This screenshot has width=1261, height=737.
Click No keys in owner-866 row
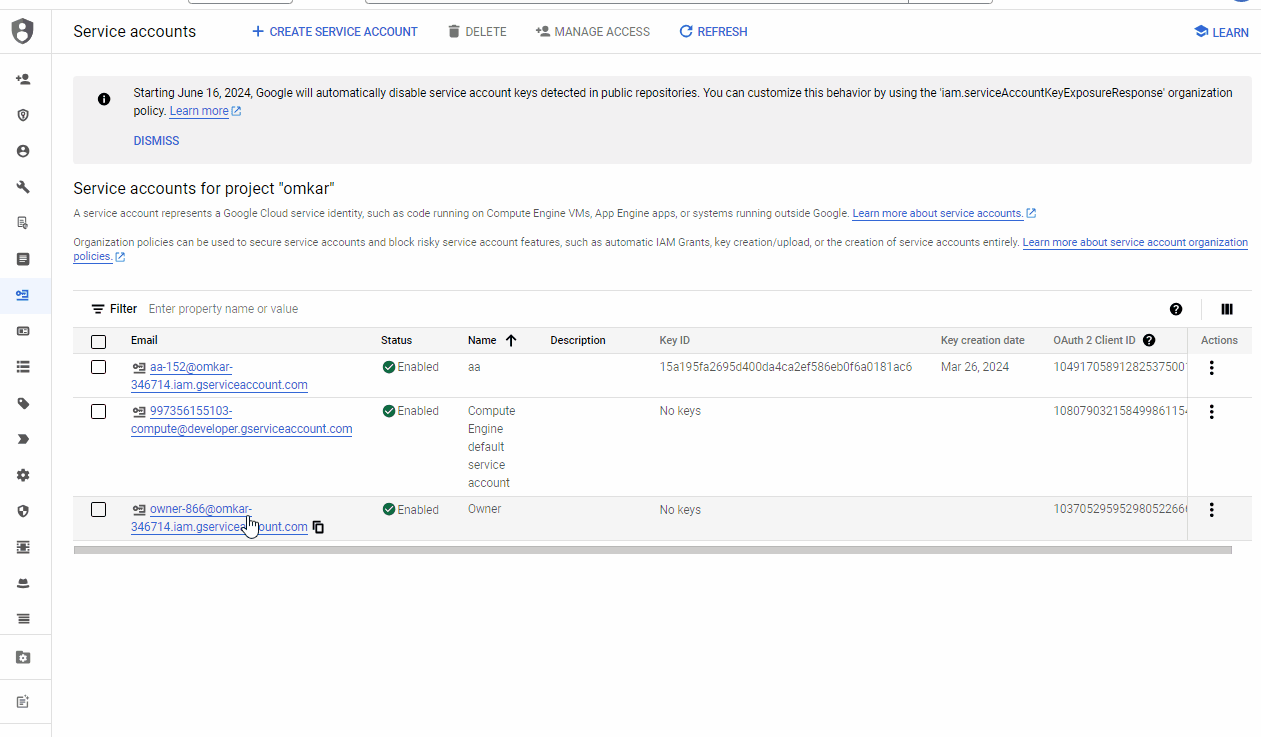pyautogui.click(x=680, y=510)
